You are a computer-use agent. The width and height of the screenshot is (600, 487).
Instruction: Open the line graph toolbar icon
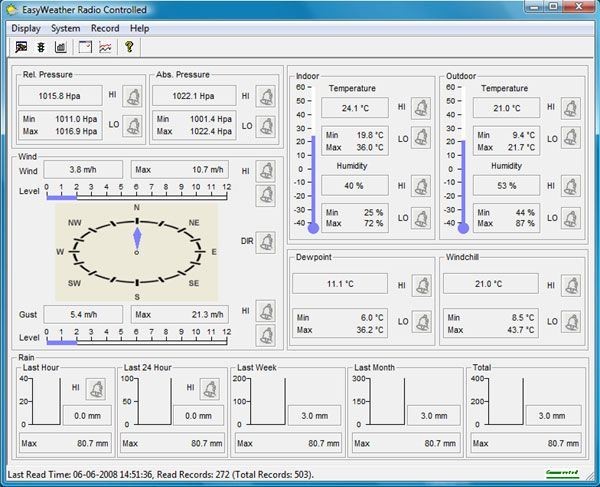click(x=105, y=47)
